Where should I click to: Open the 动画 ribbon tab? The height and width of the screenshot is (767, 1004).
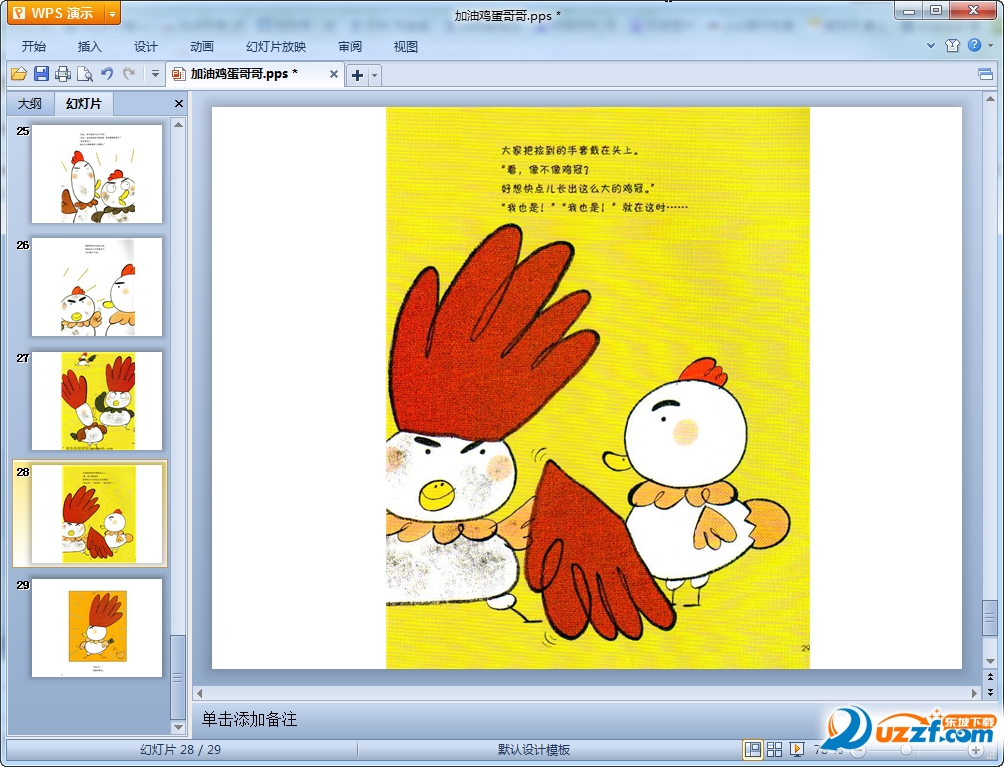tap(202, 47)
